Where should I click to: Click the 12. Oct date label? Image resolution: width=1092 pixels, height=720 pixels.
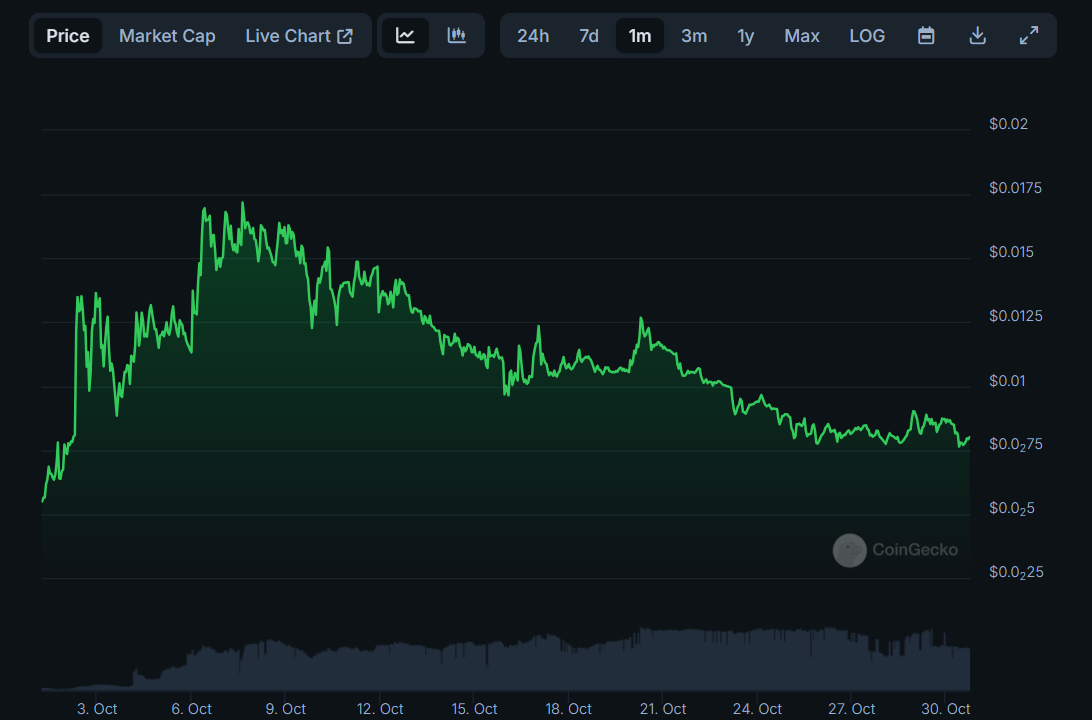click(x=380, y=709)
